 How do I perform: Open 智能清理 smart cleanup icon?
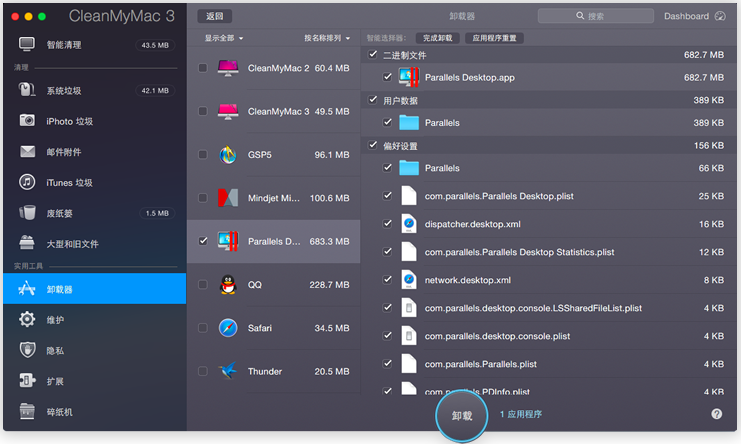click(27, 44)
